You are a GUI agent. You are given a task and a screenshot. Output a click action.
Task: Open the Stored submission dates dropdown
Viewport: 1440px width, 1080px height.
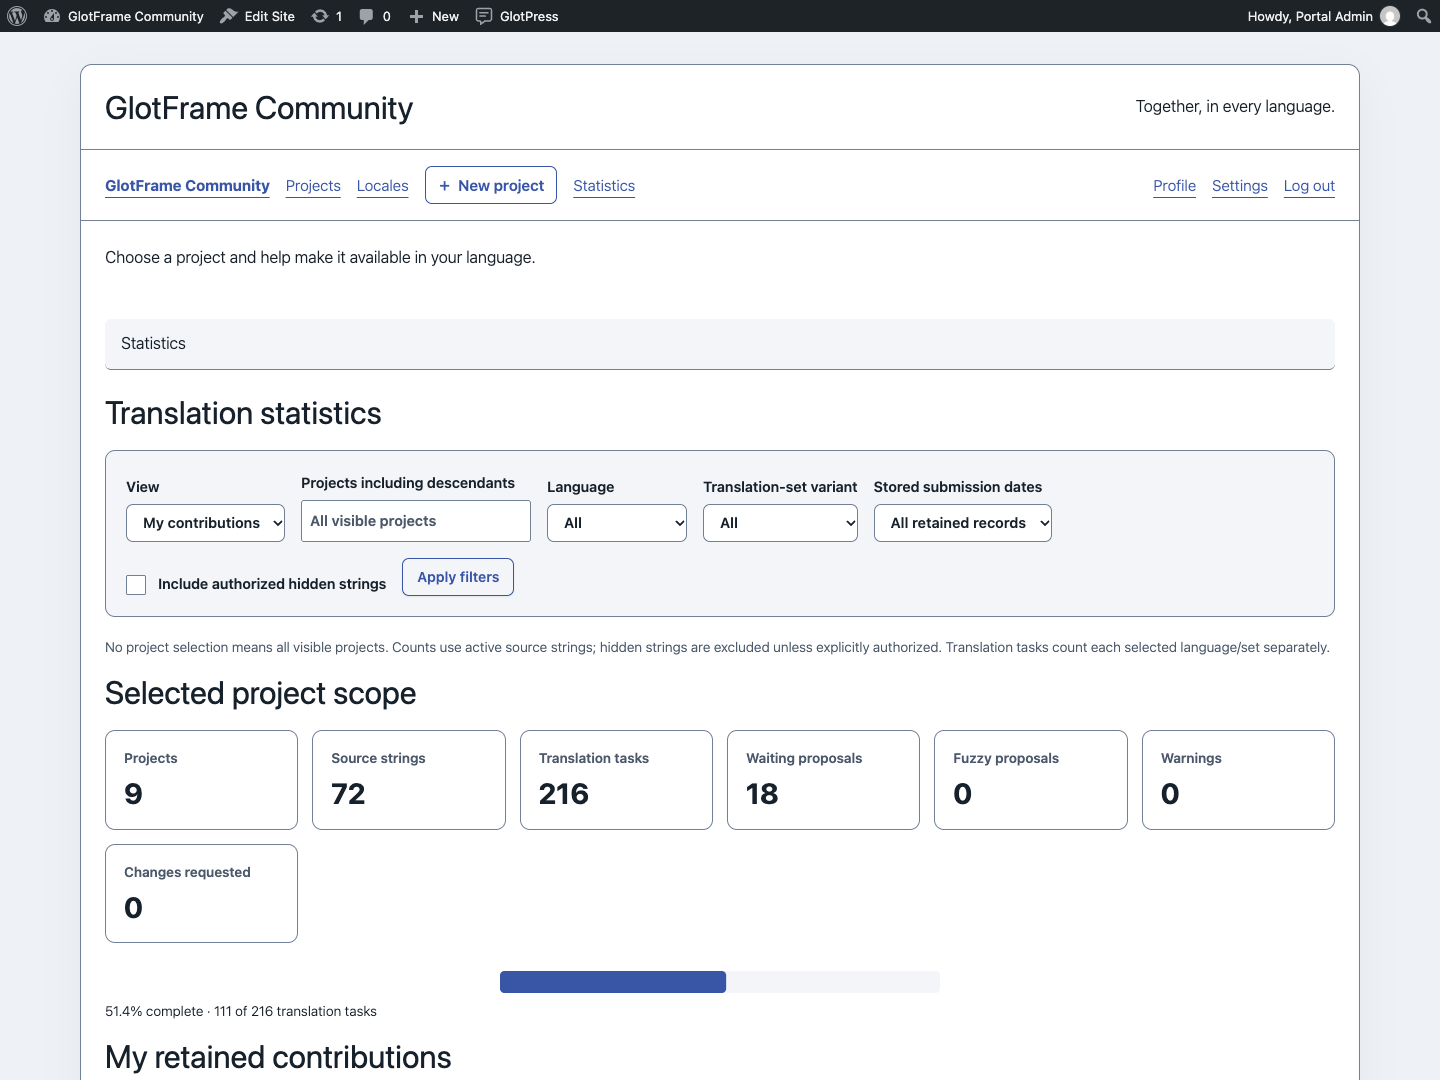(963, 523)
